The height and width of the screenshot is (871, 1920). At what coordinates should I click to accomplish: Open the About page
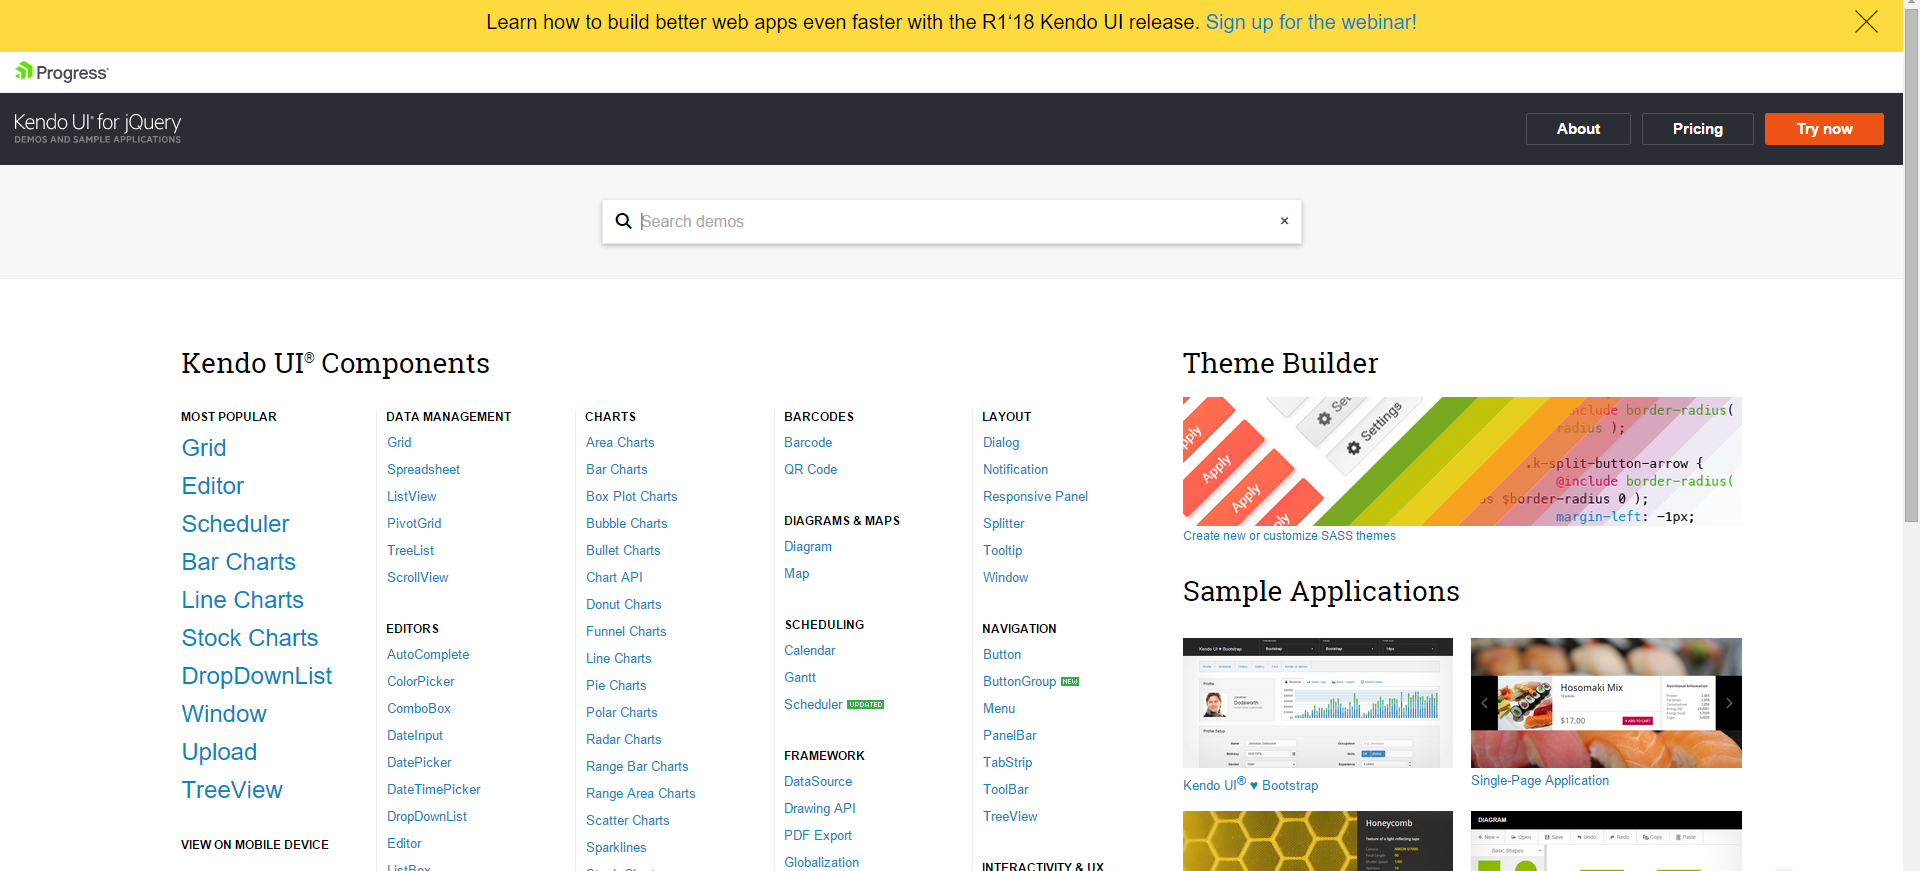tap(1578, 129)
